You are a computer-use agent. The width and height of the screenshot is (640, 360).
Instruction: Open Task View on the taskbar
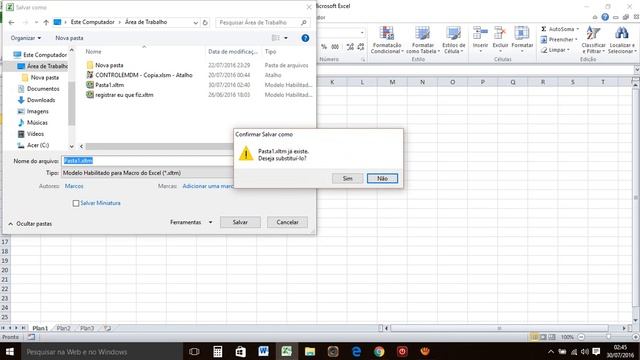point(194,351)
